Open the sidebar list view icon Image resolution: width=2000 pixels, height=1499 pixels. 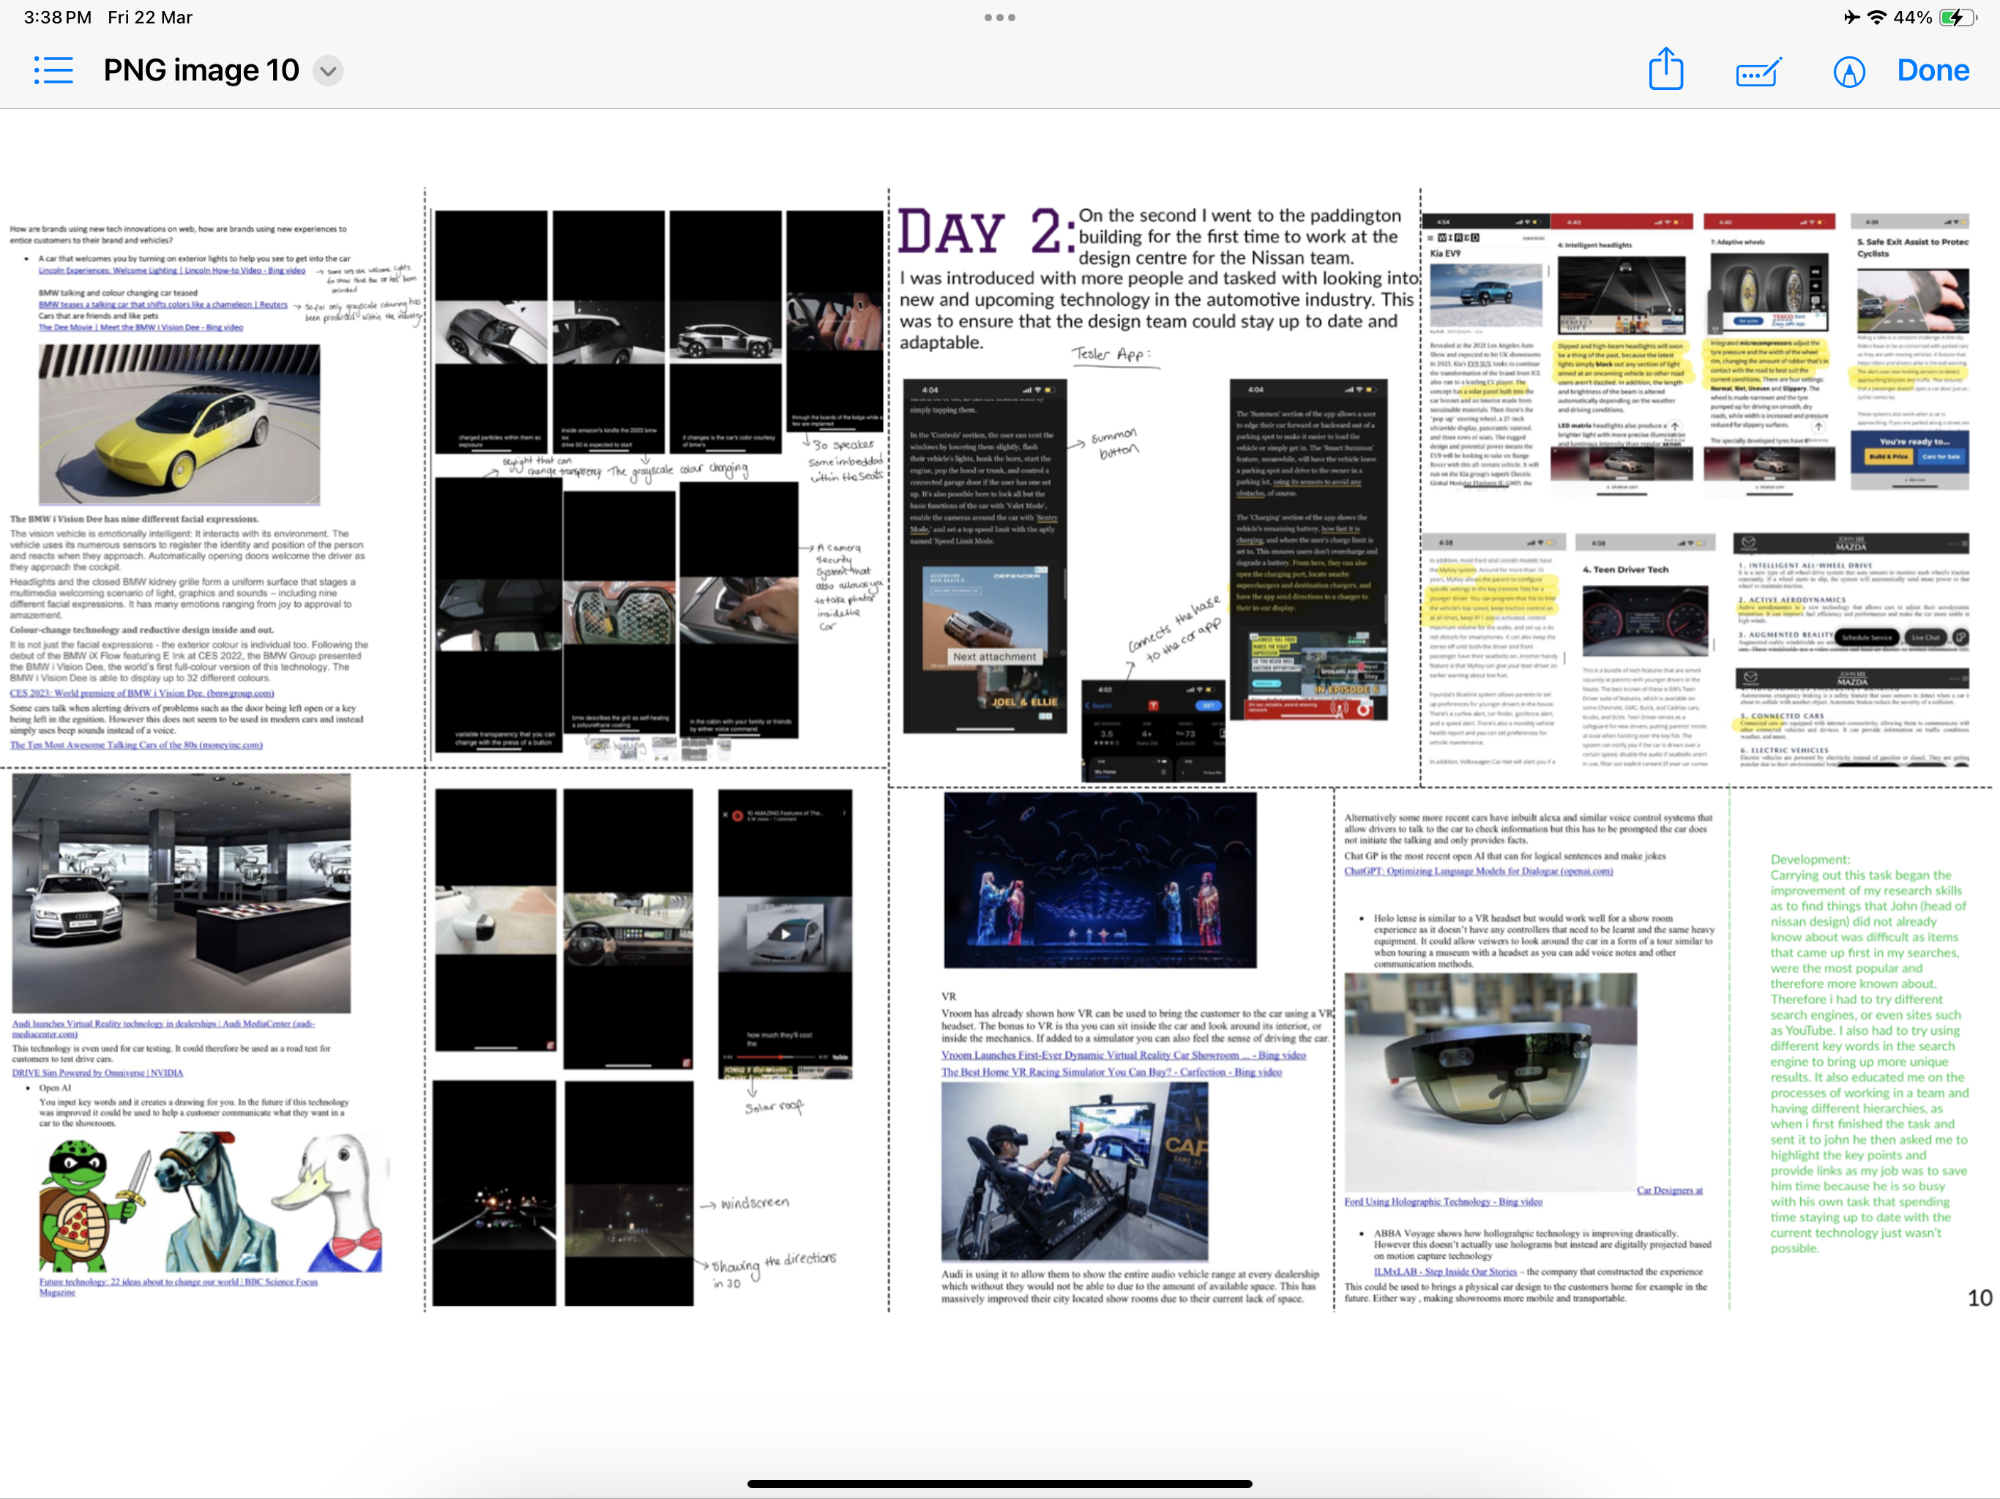(x=54, y=70)
